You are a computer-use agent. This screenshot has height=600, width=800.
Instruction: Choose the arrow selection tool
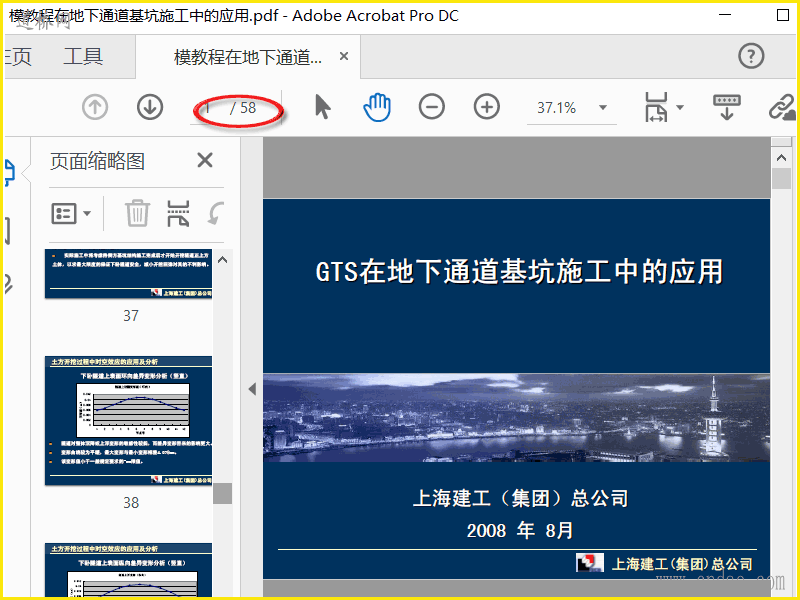point(322,108)
